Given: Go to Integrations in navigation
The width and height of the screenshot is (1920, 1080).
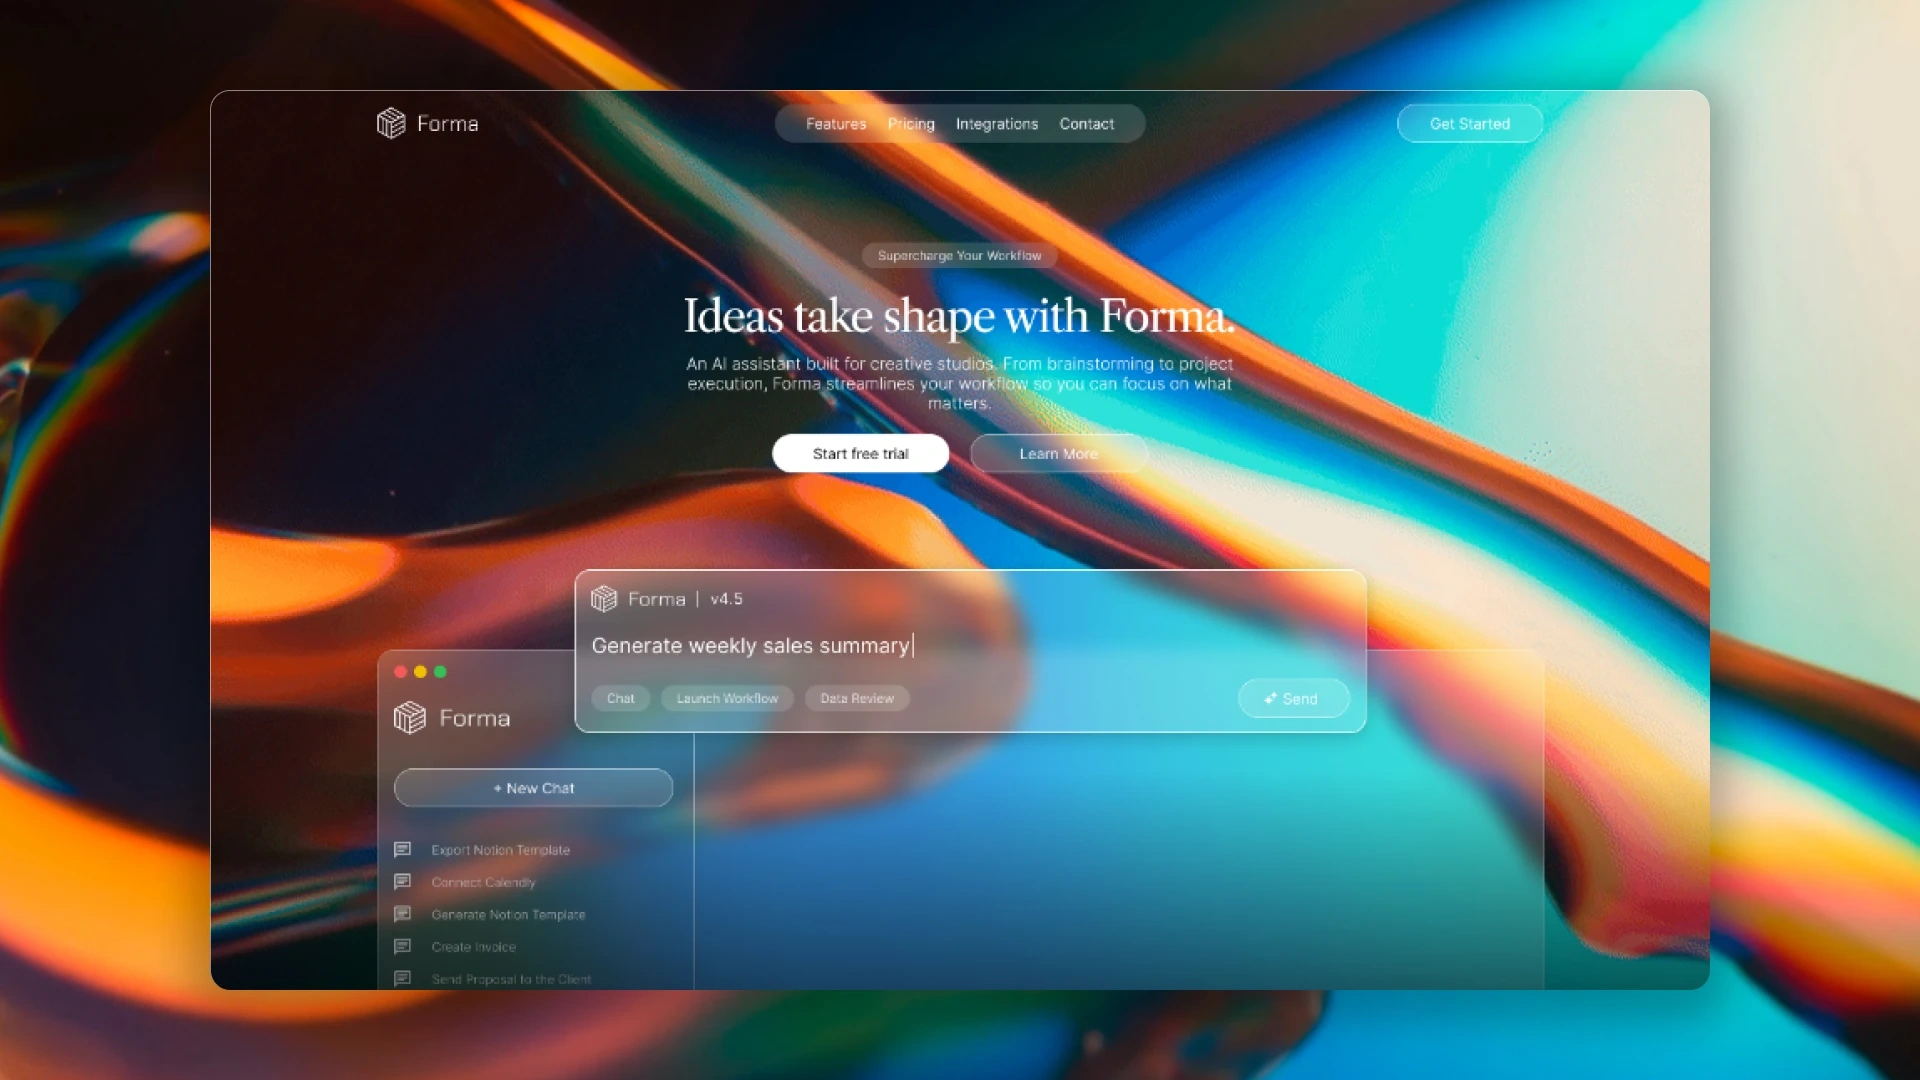Looking at the screenshot, I should tap(997, 124).
